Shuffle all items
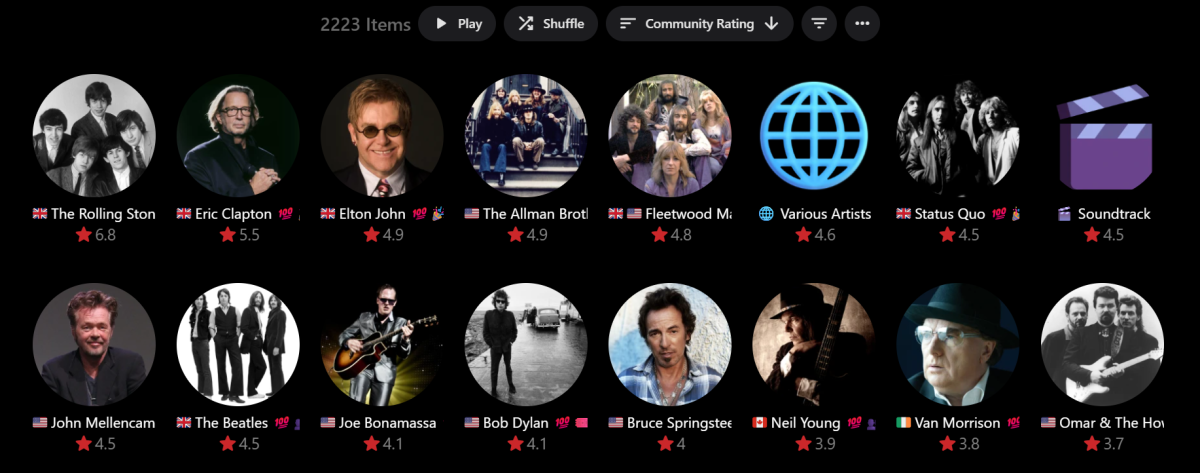The height and width of the screenshot is (473, 1200). pyautogui.click(x=551, y=24)
